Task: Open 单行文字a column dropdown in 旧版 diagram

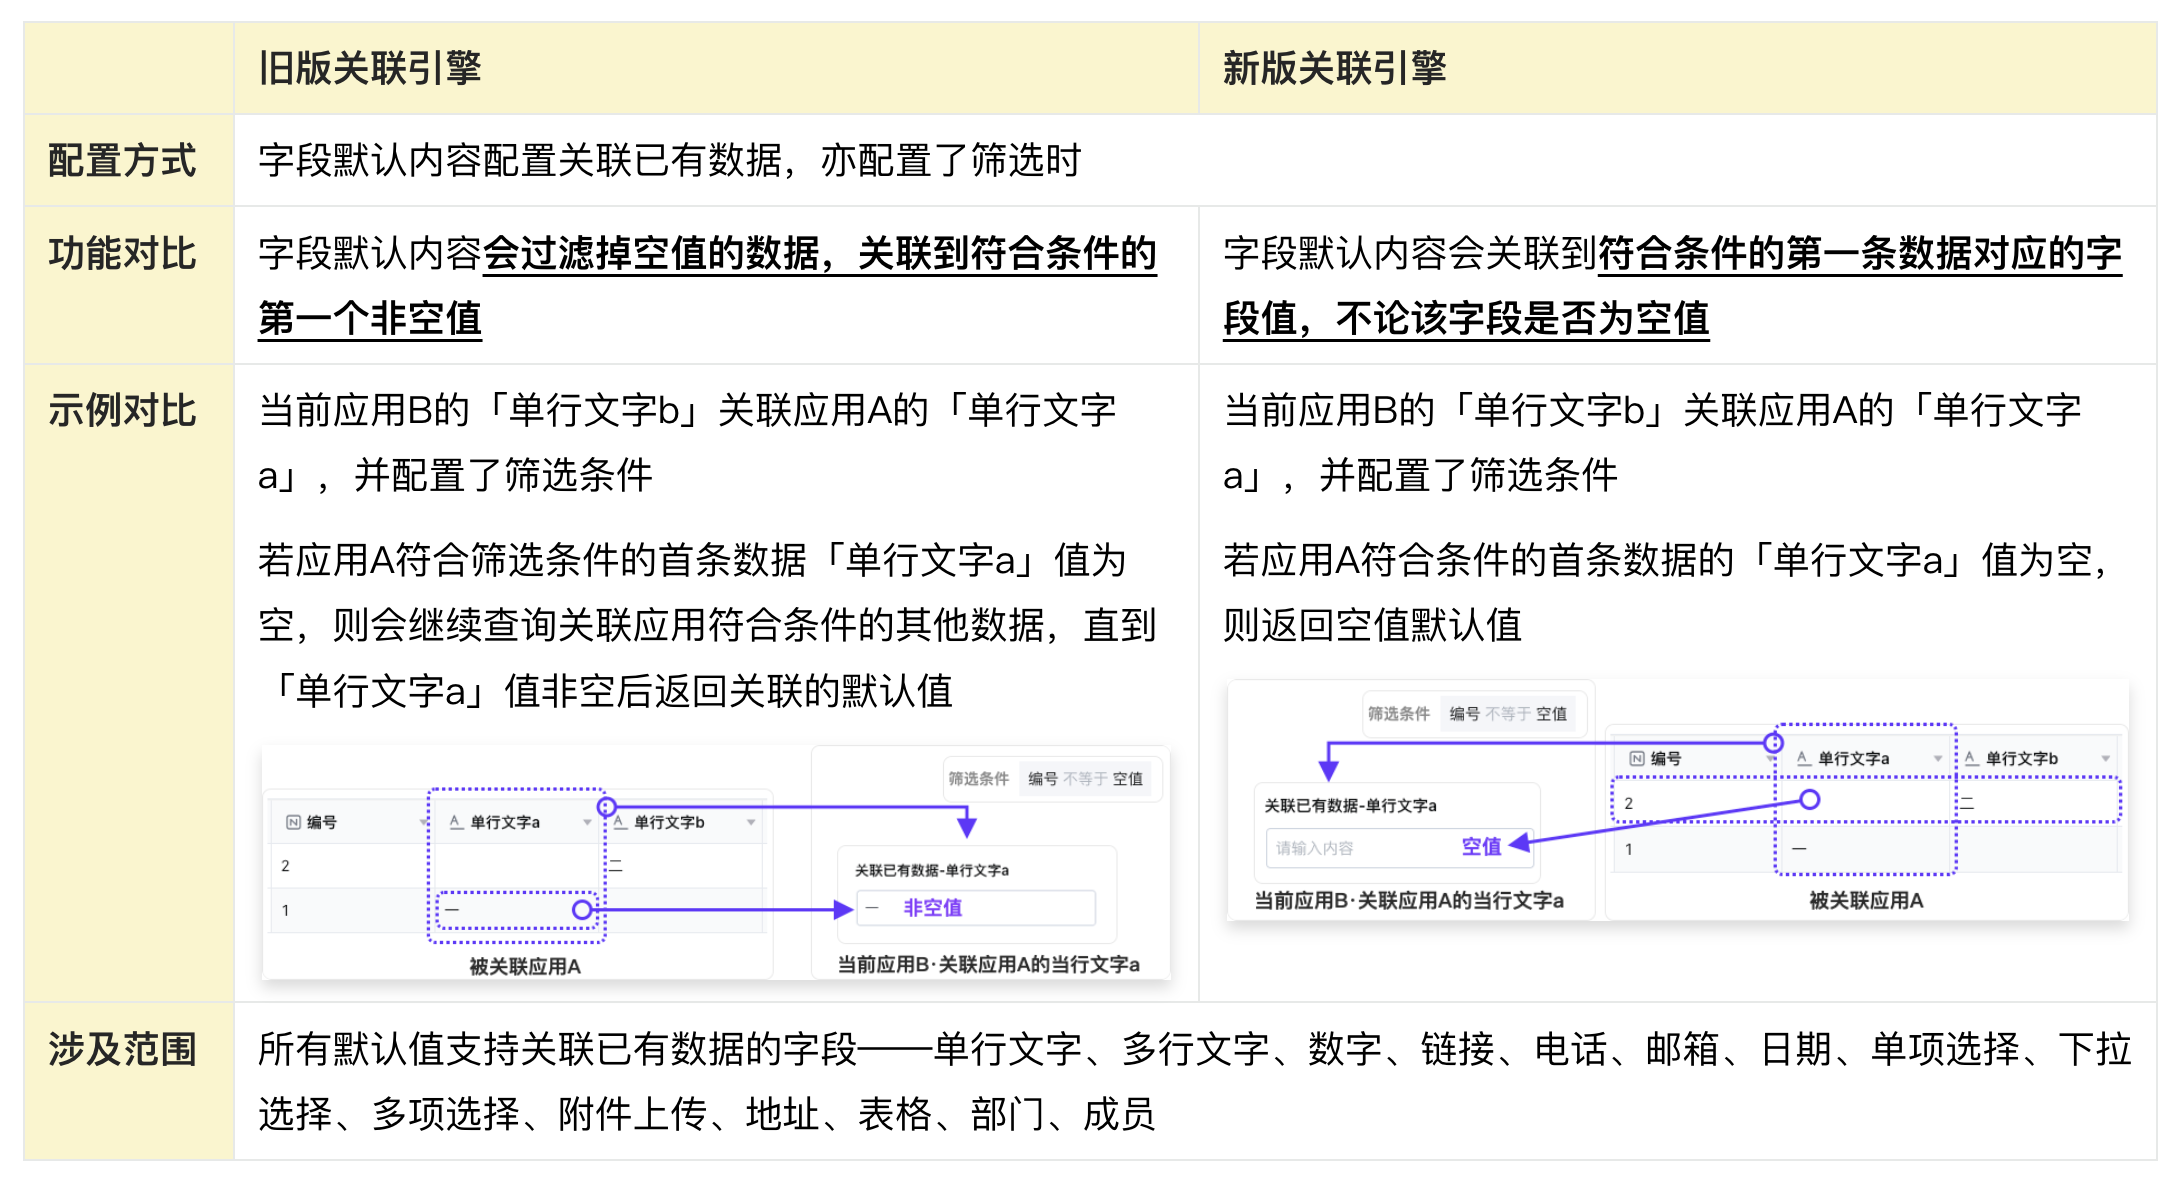Action: click(x=587, y=822)
